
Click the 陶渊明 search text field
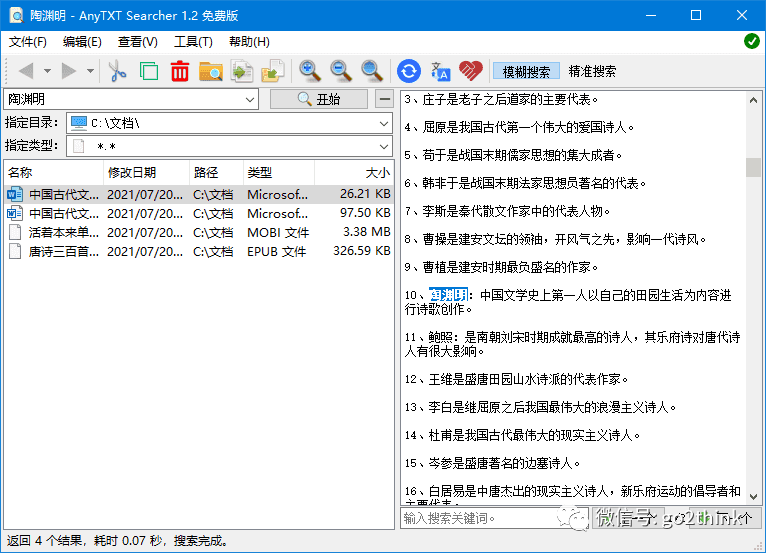pyautogui.click(x=125, y=100)
